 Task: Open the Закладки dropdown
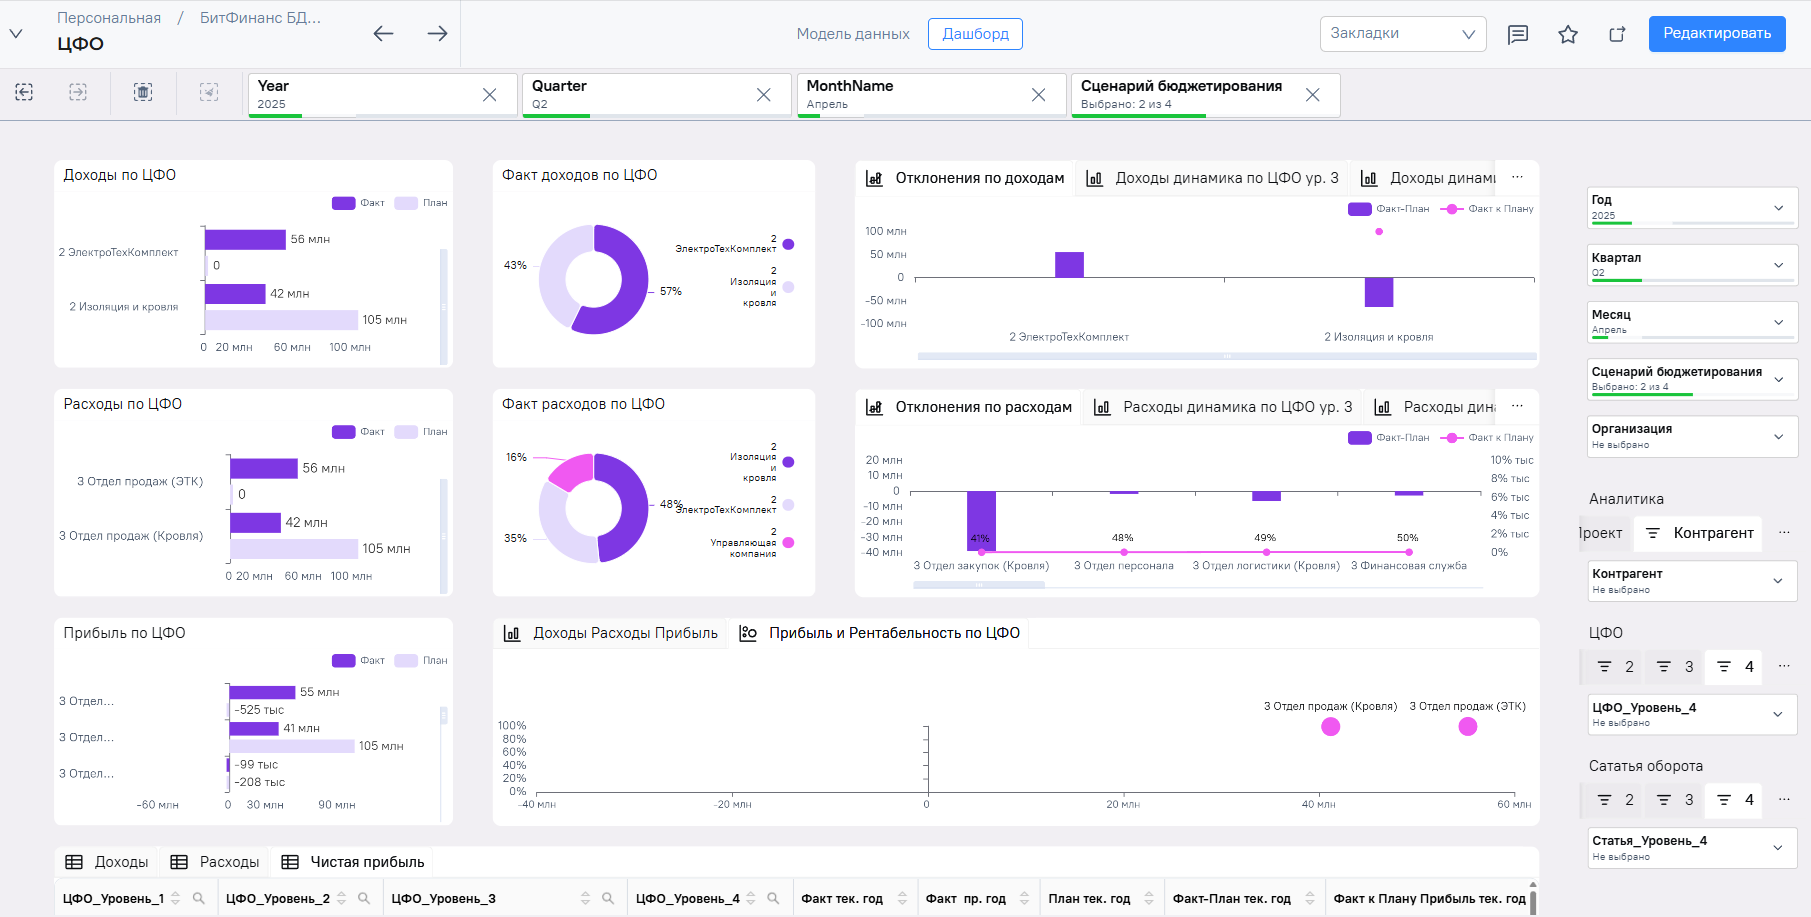pyautogui.click(x=1403, y=33)
